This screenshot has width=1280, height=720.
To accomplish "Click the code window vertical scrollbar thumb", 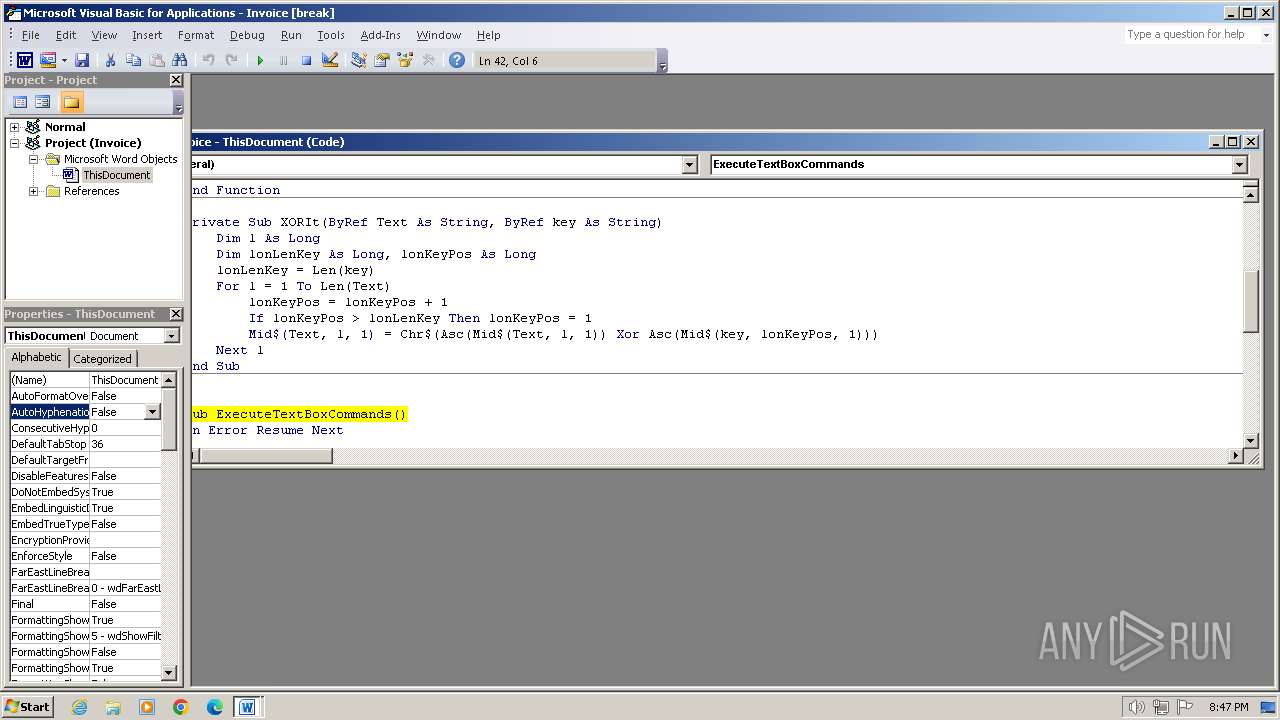I will [x=1250, y=301].
